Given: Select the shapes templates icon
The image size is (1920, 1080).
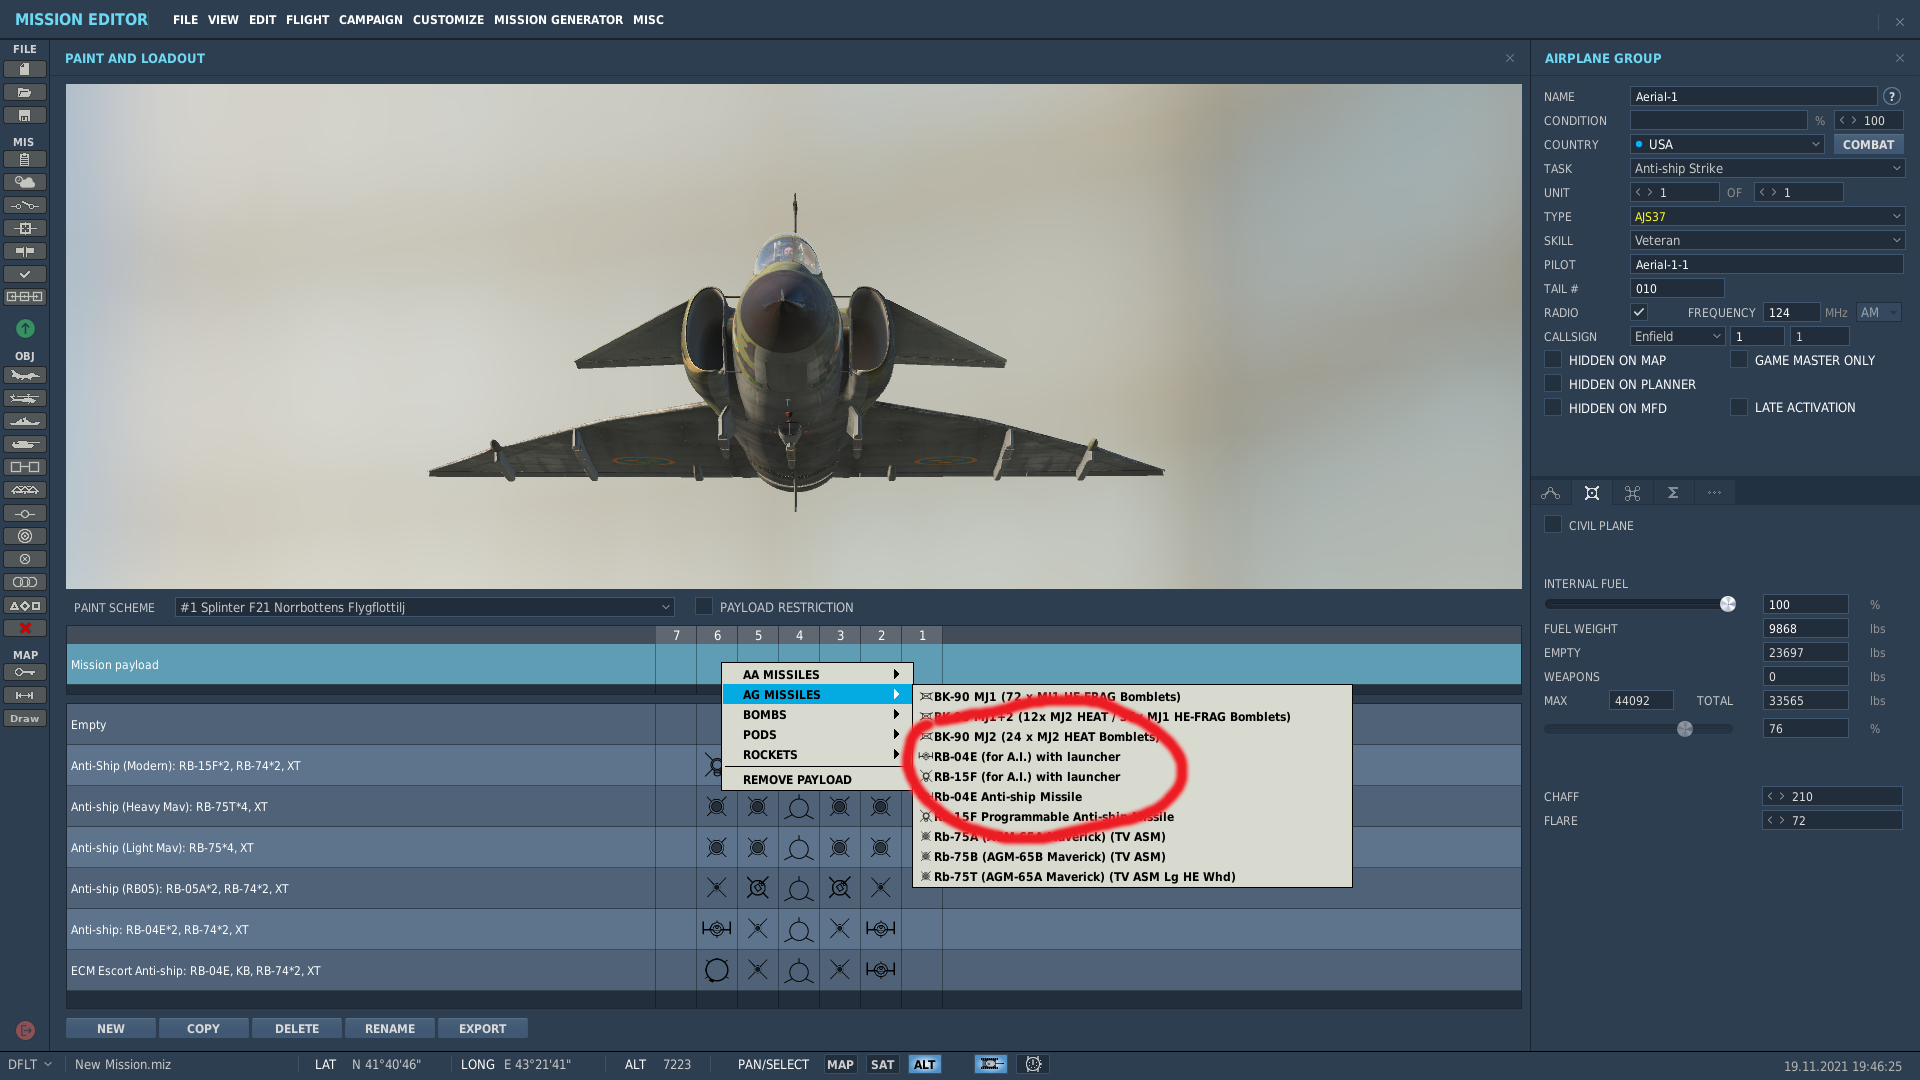Looking at the screenshot, I should [x=25, y=605].
